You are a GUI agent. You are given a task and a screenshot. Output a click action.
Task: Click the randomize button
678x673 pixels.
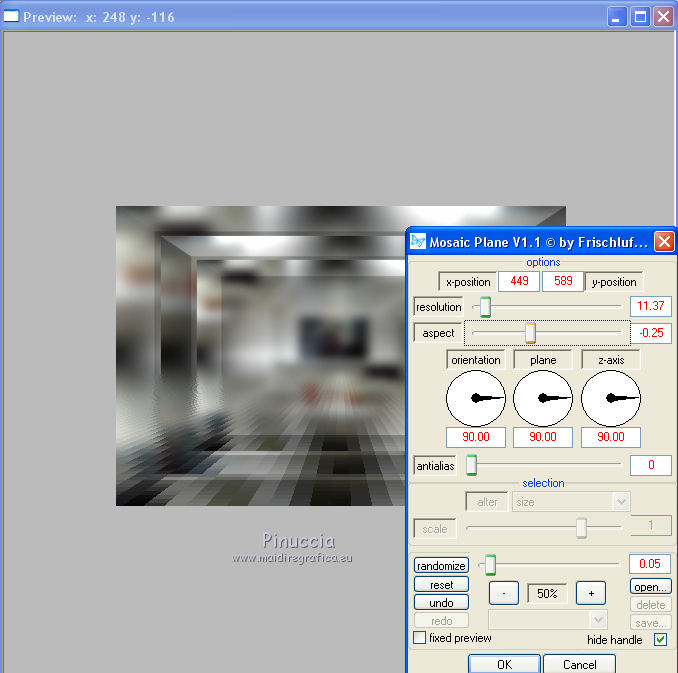pyautogui.click(x=441, y=565)
